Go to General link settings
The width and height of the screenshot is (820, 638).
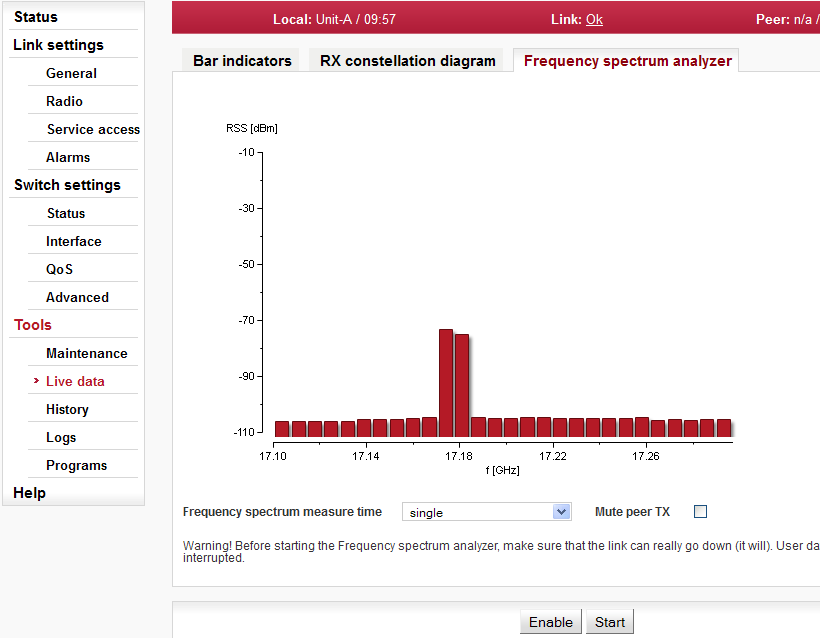tap(71, 73)
